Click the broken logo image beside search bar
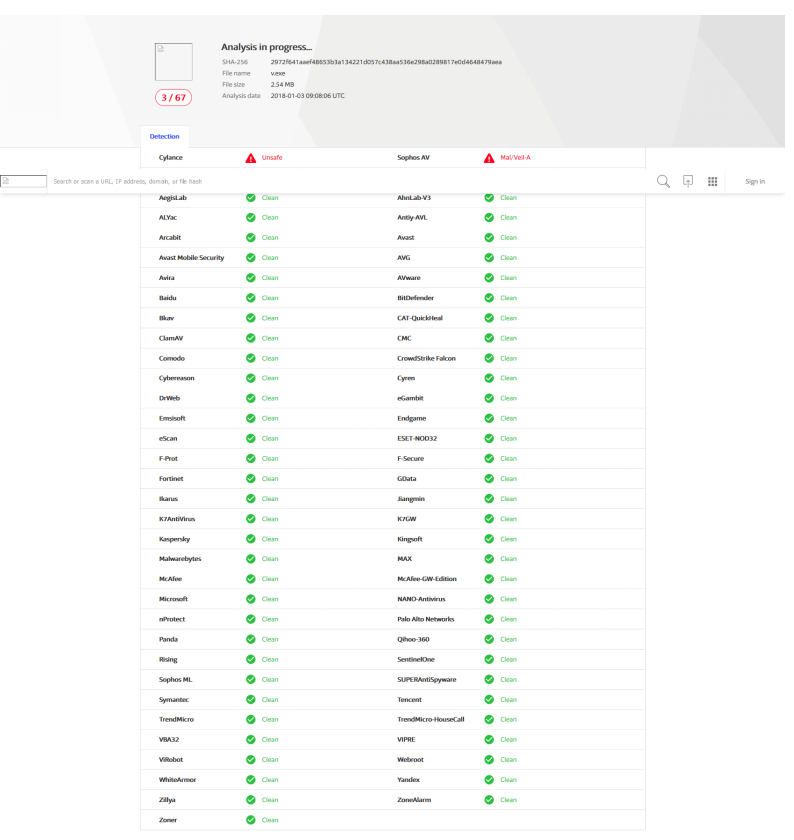794x840 pixels. pyautogui.click(x=24, y=183)
